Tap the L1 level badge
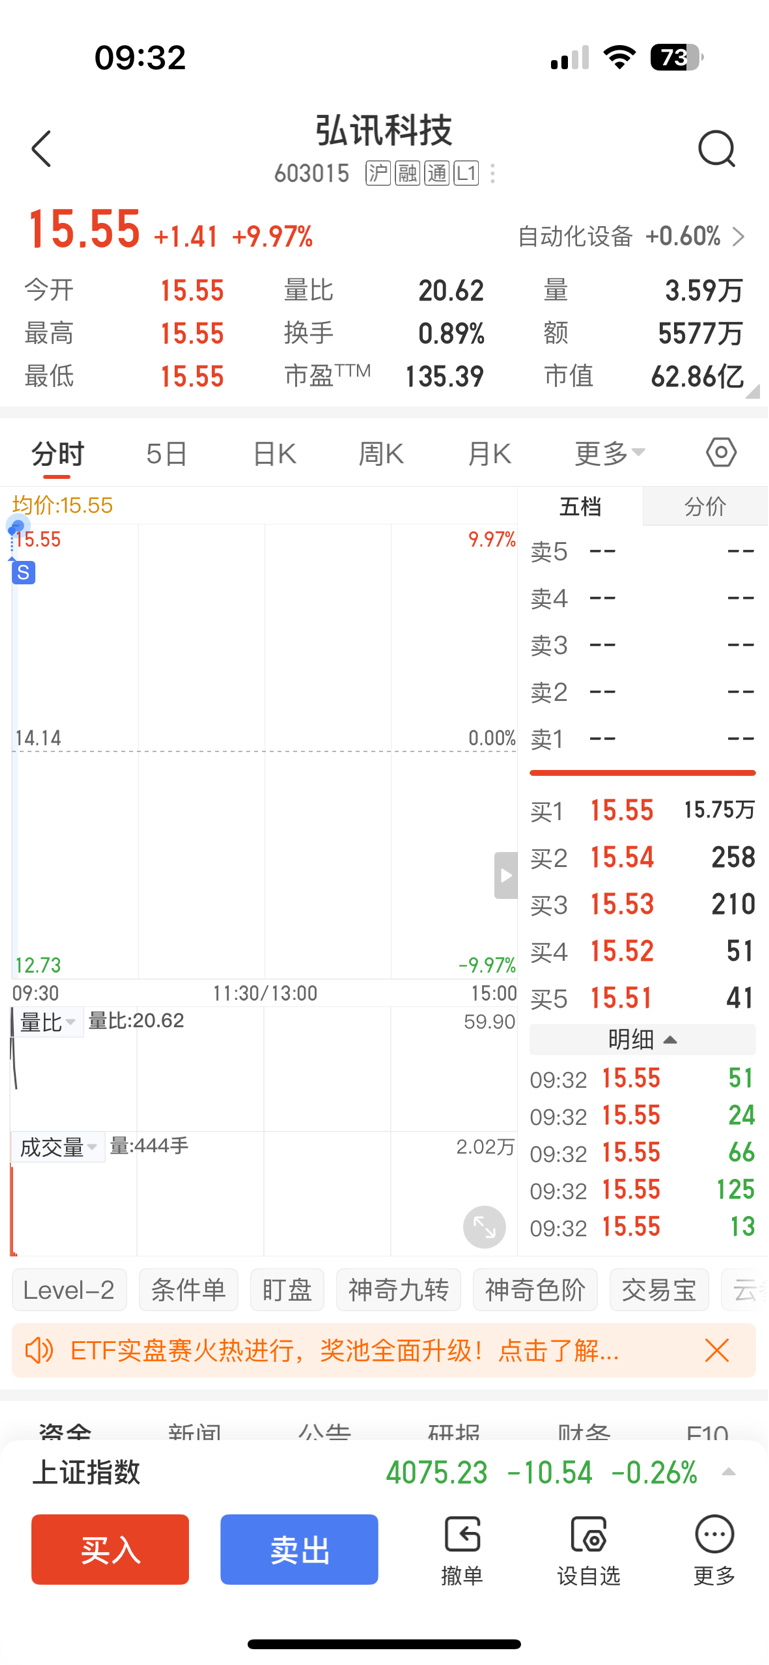The image size is (769, 1665). 466,174
